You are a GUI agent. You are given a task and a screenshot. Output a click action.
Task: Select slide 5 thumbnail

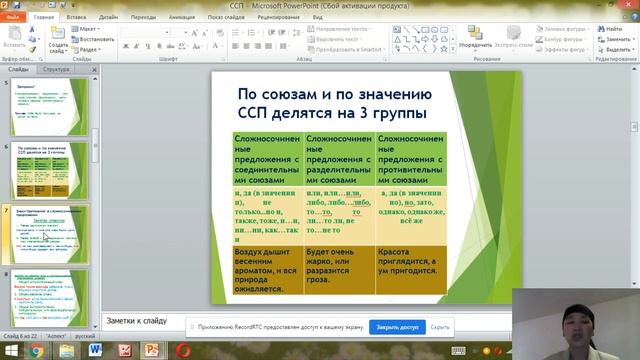pos(49,107)
